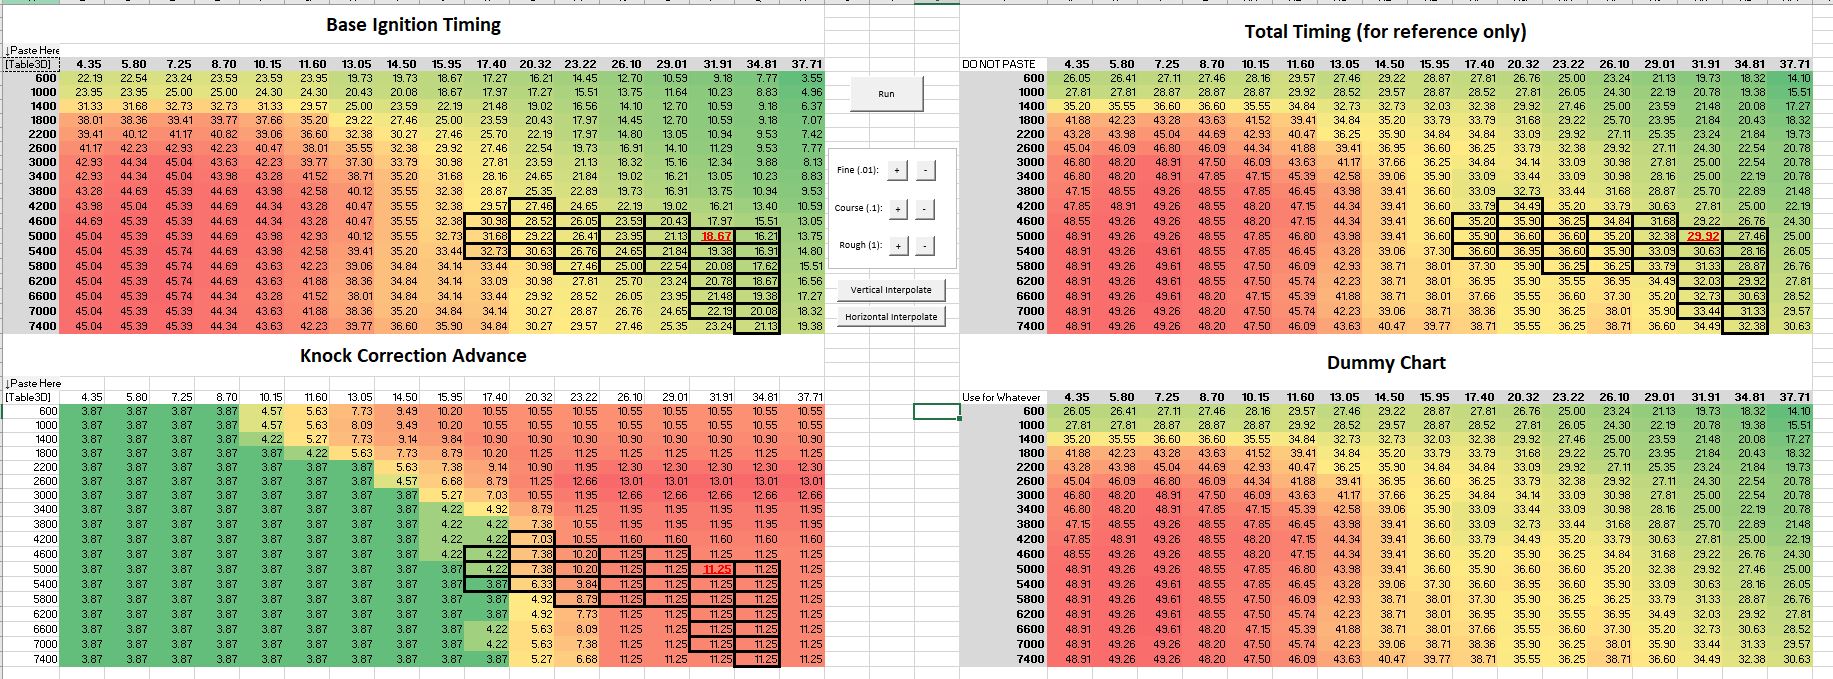Click the Base Ignition Timing title
Screen dimensions: 1833x679
(x=413, y=25)
